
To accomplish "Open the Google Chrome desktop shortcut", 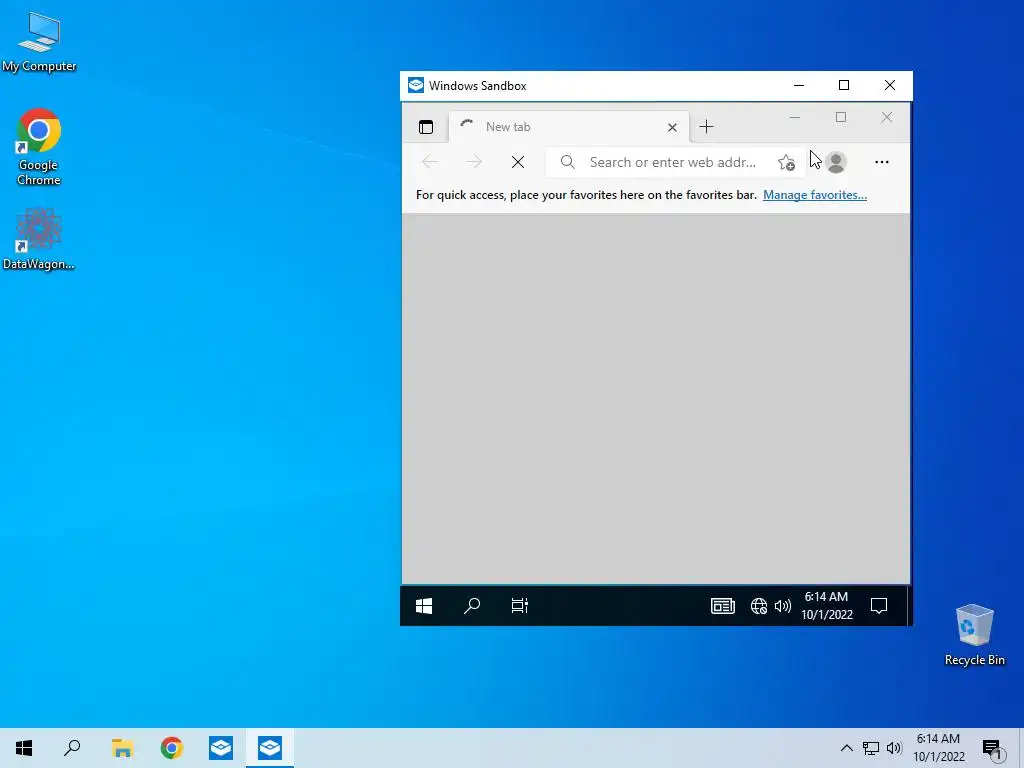I will (39, 147).
